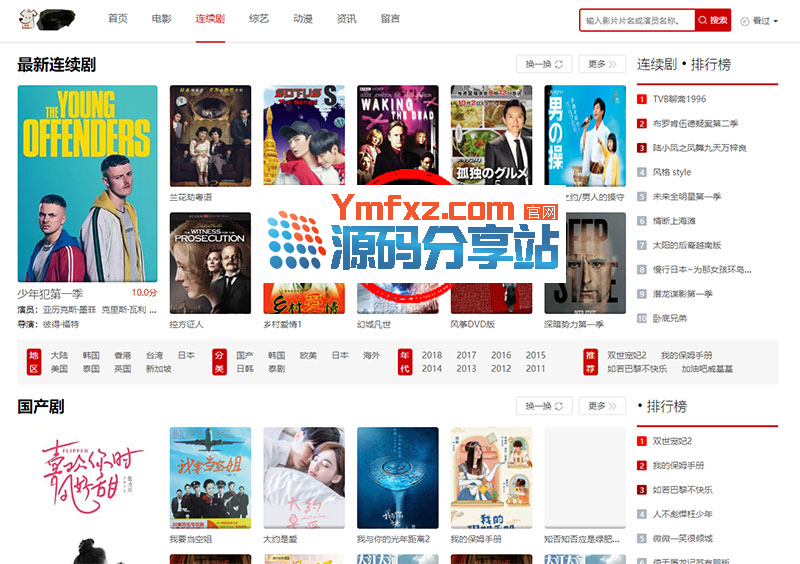Refresh 国产剧 with the 换一换 button

544,406
